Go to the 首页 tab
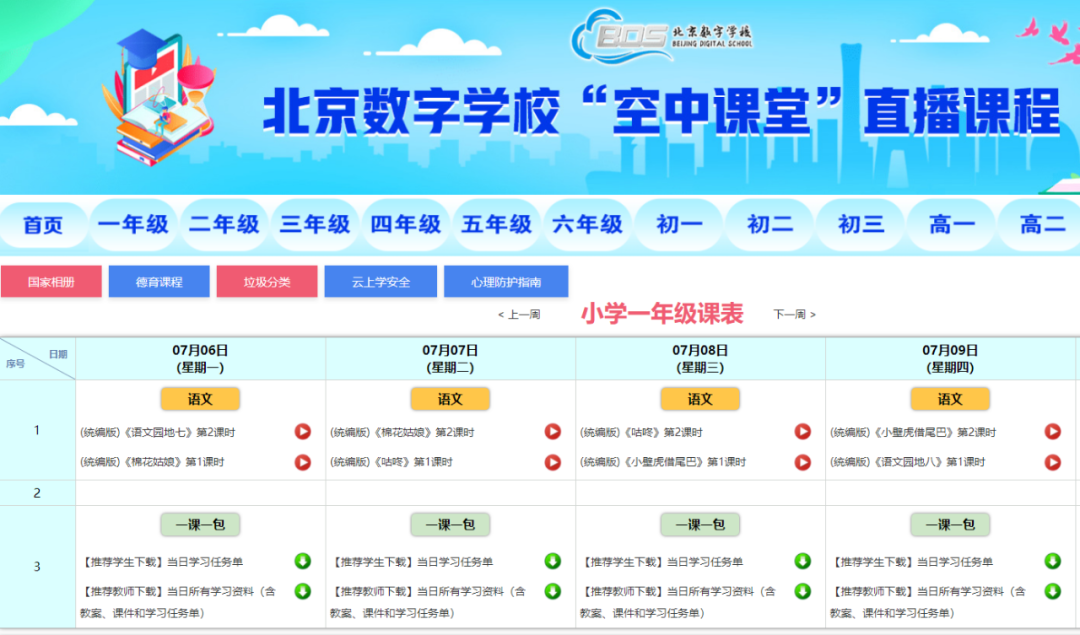The width and height of the screenshot is (1080, 635). coord(42,225)
